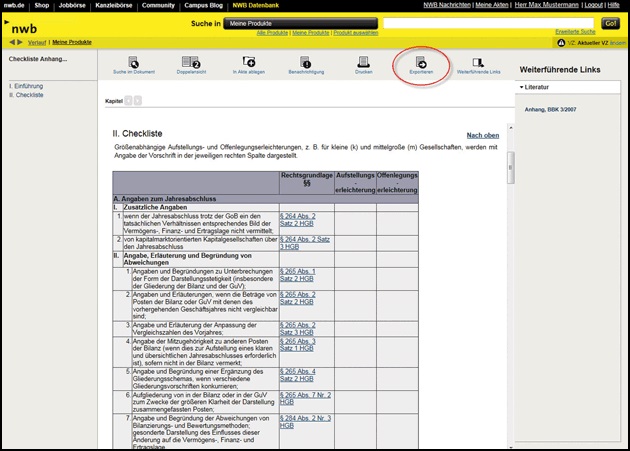Collapse the Literatur section
The image size is (630, 451).
point(522,88)
